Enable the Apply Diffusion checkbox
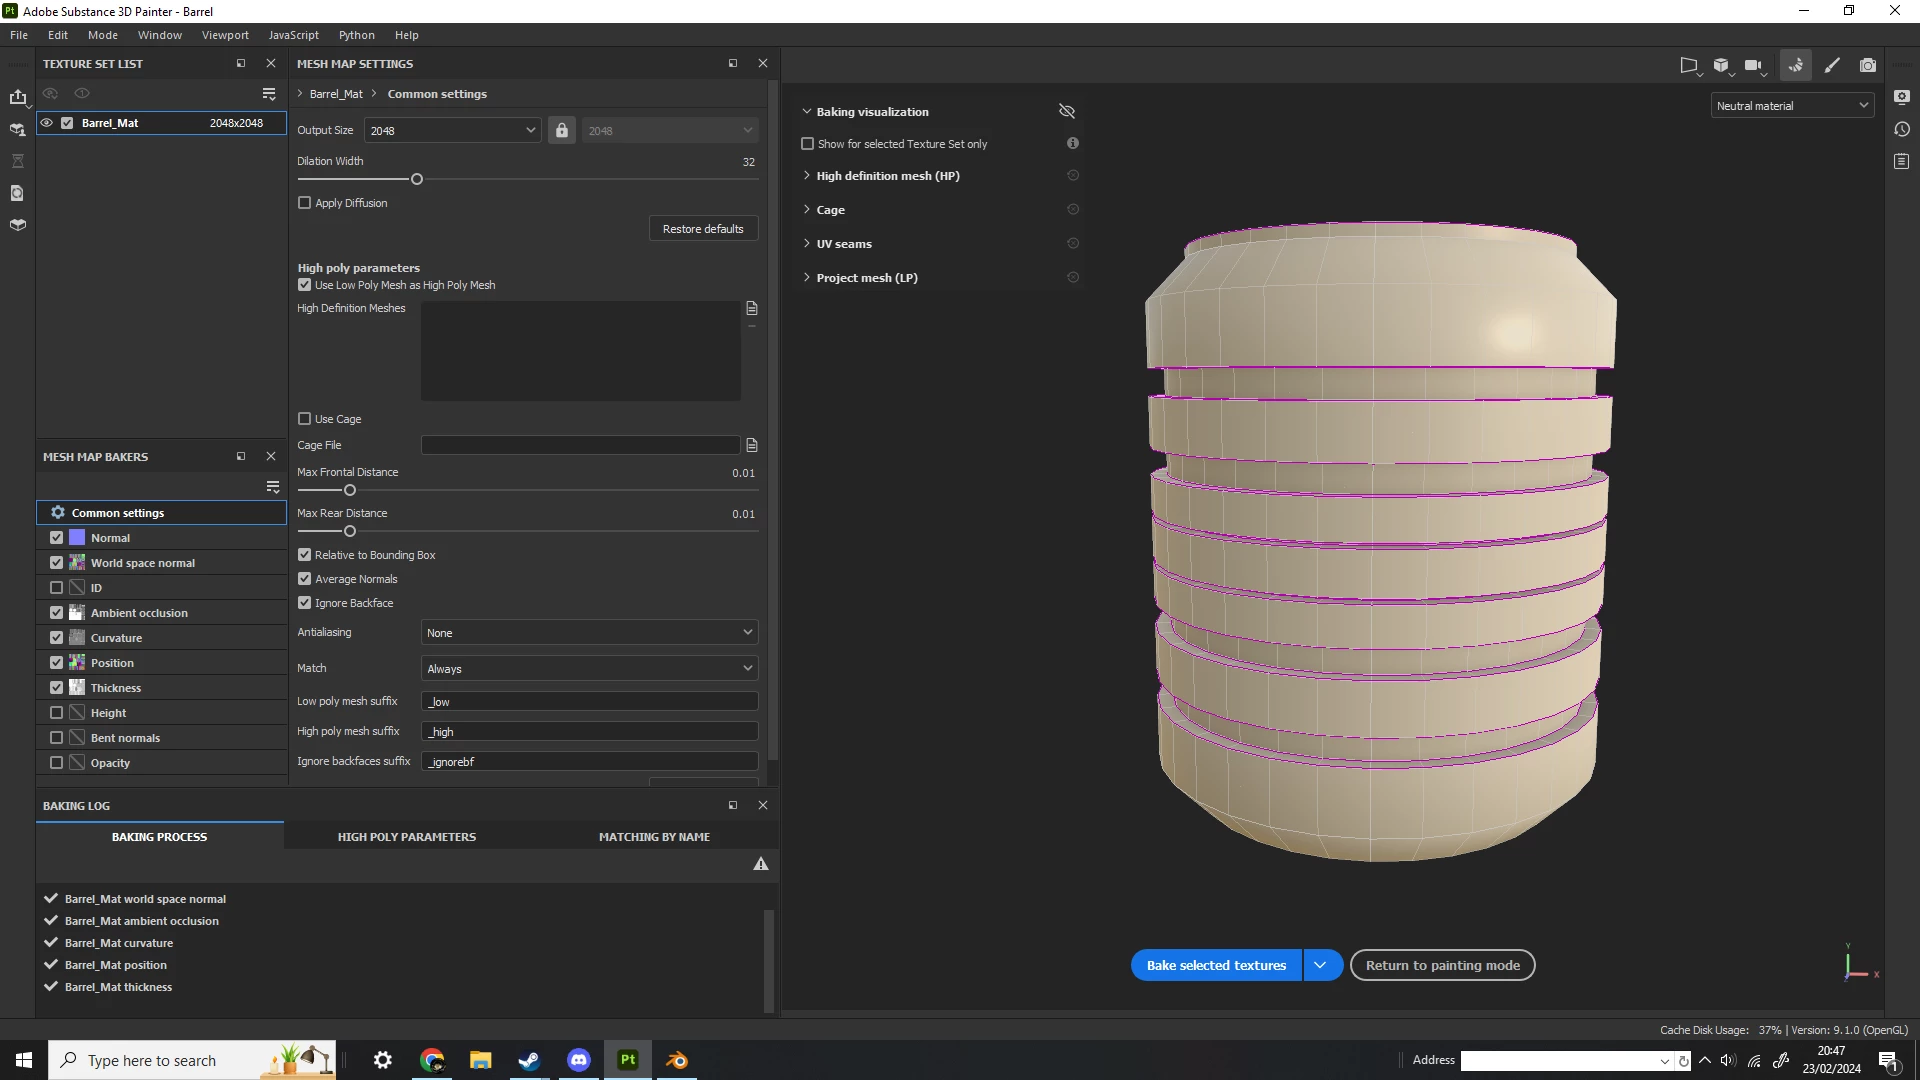 click(x=305, y=203)
